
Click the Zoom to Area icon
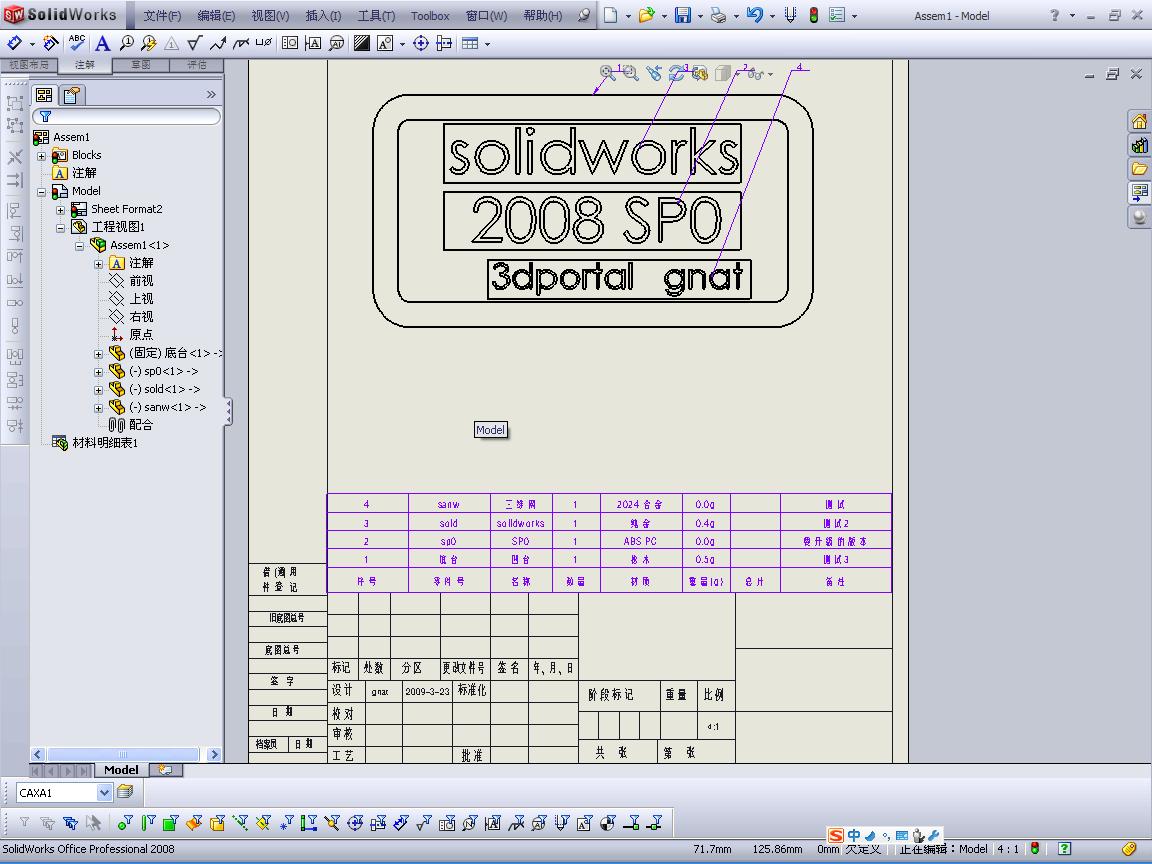click(x=630, y=73)
